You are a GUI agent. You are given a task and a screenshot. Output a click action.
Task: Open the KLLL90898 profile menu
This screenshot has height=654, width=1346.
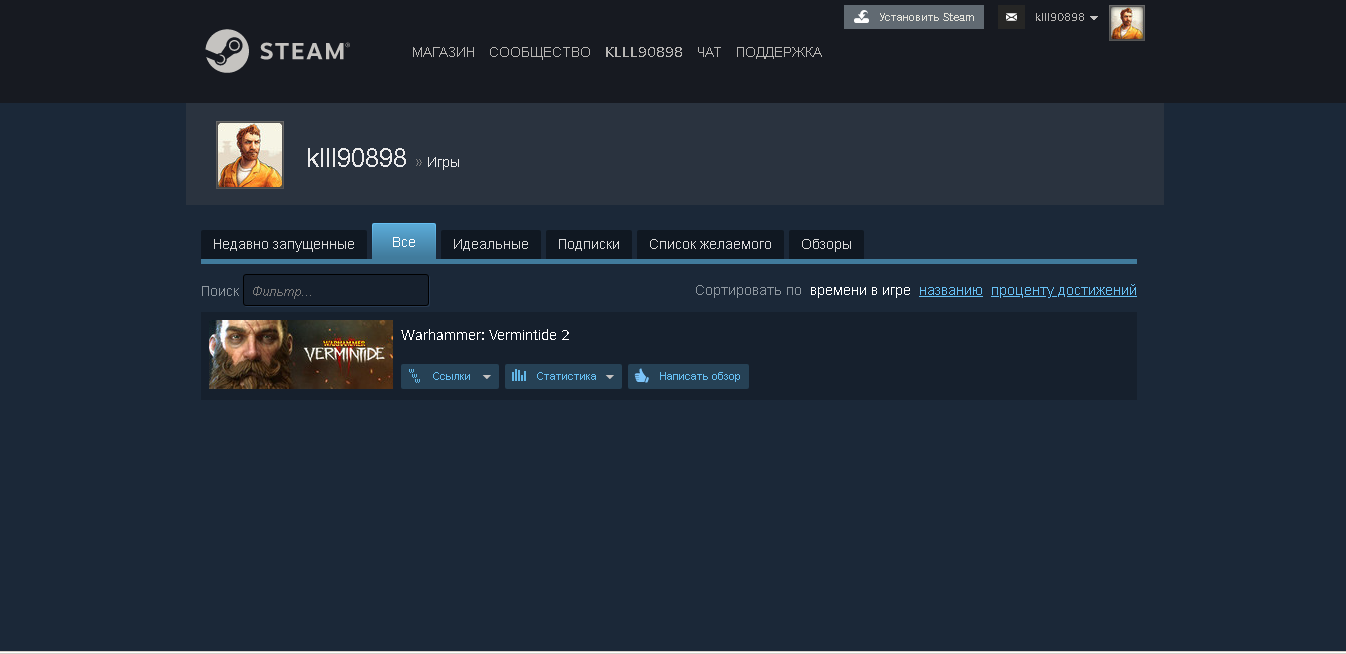(x=644, y=52)
